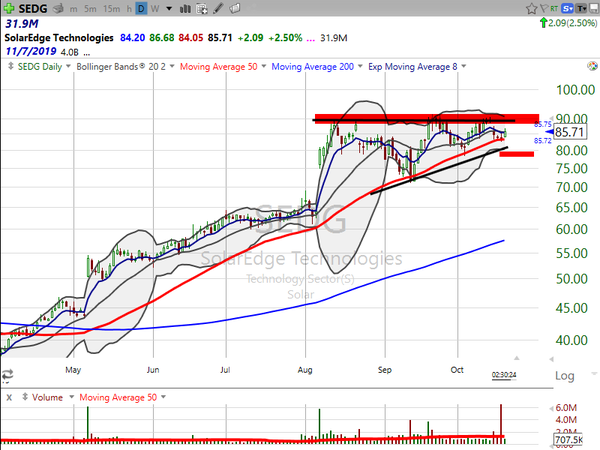
Task: Click the low price 84.05
Action: [191, 38]
